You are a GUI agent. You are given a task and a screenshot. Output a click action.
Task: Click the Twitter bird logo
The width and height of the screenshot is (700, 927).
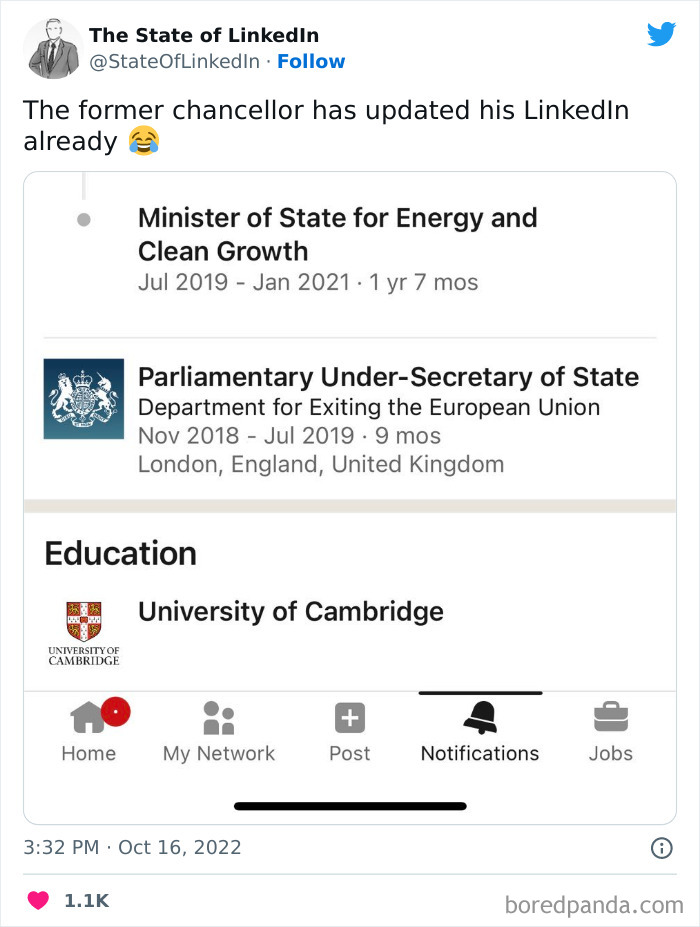point(662,33)
